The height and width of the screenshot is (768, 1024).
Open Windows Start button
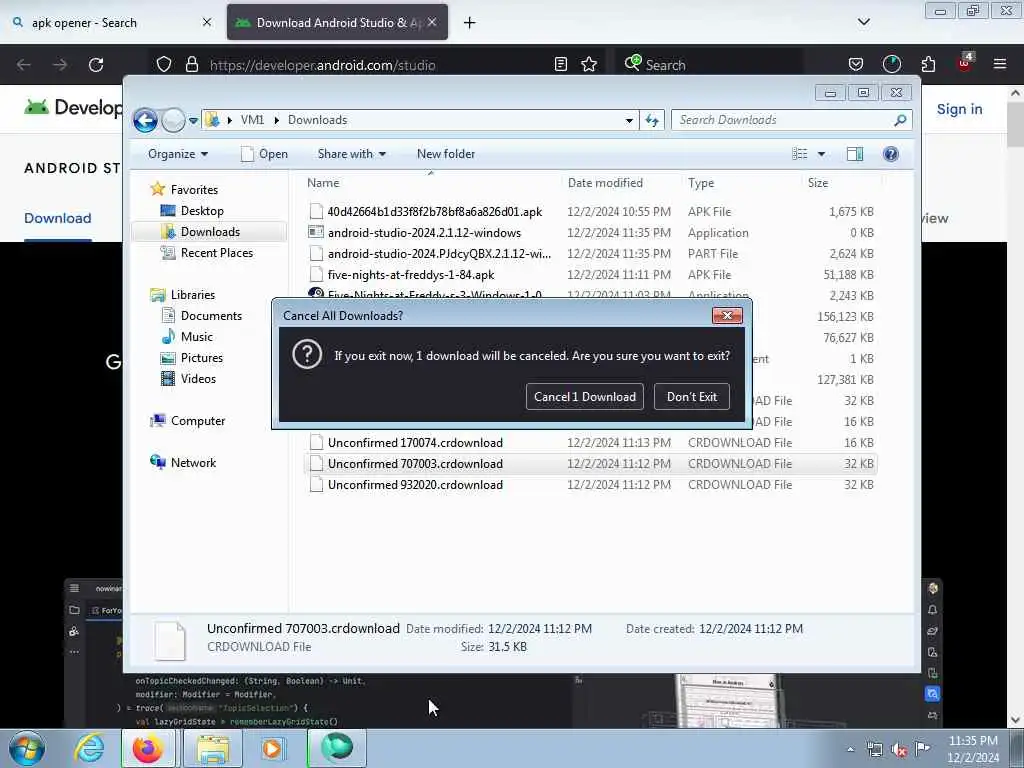27,748
